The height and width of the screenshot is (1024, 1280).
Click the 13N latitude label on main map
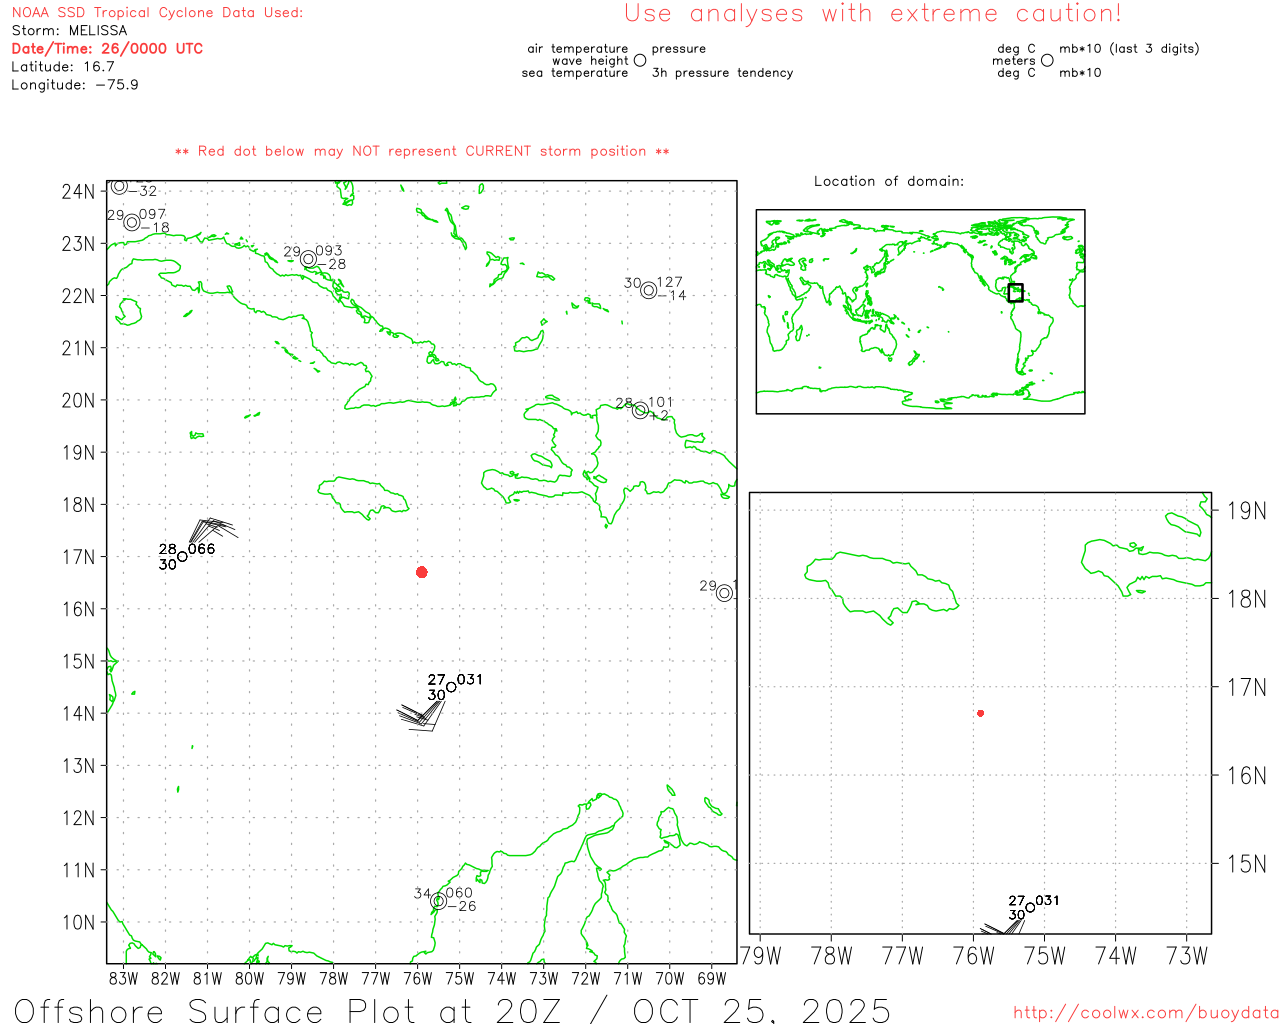point(78,766)
